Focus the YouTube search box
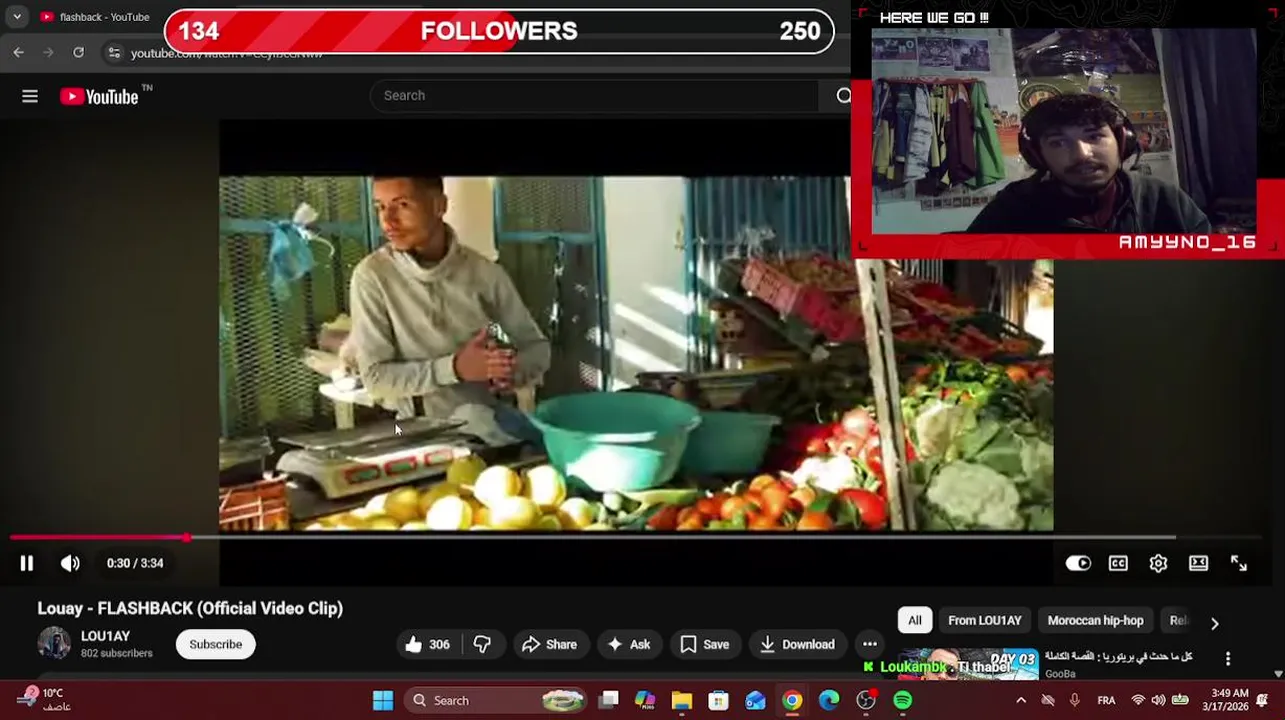The height and width of the screenshot is (720, 1285). pos(595,96)
